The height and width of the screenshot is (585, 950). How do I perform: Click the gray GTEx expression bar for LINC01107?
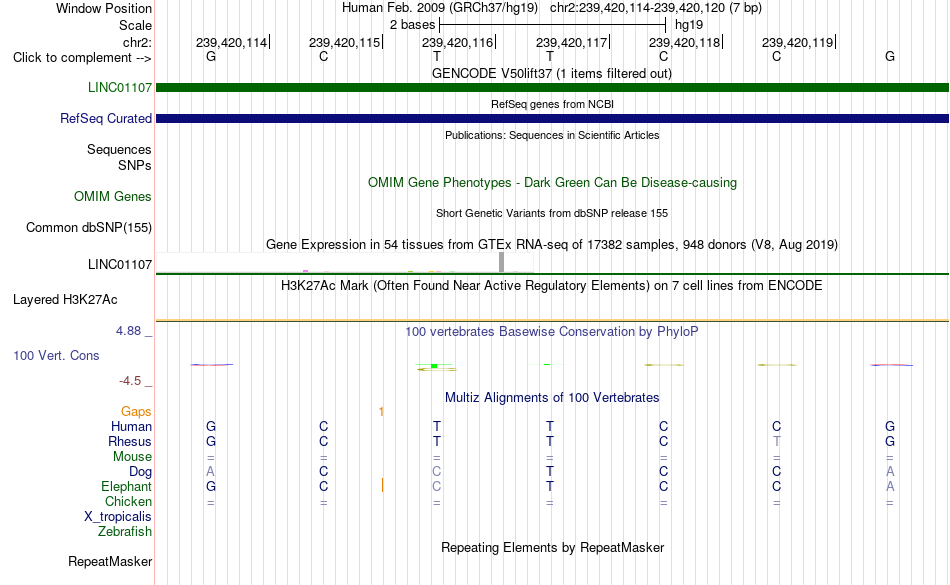click(501, 262)
